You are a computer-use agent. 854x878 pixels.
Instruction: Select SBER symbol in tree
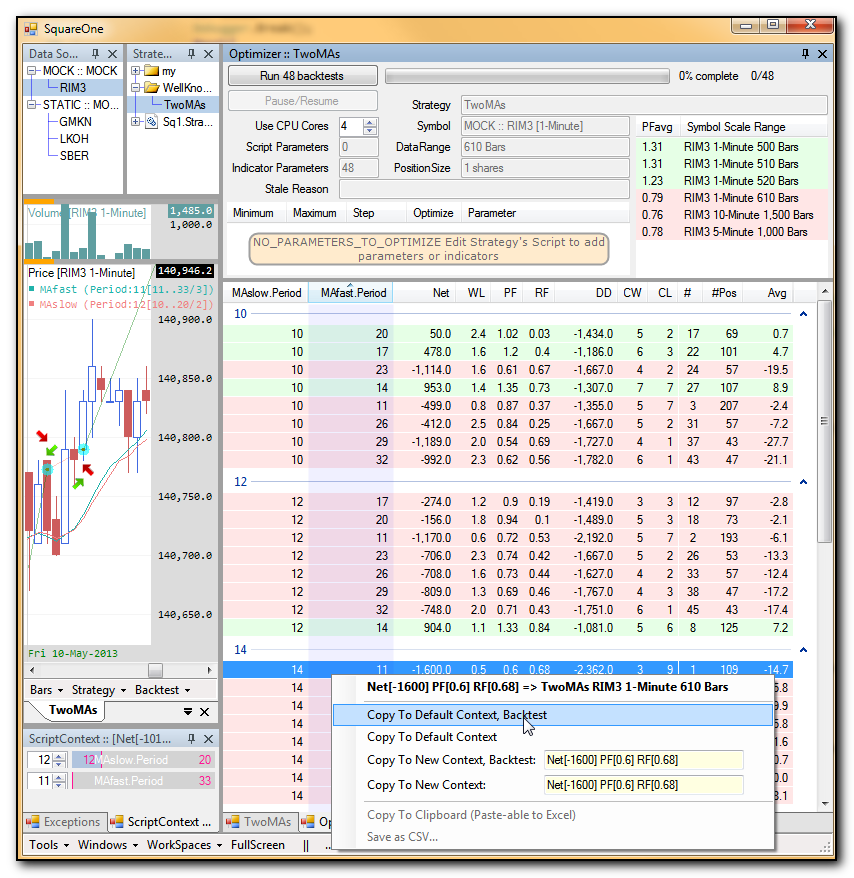[74, 156]
